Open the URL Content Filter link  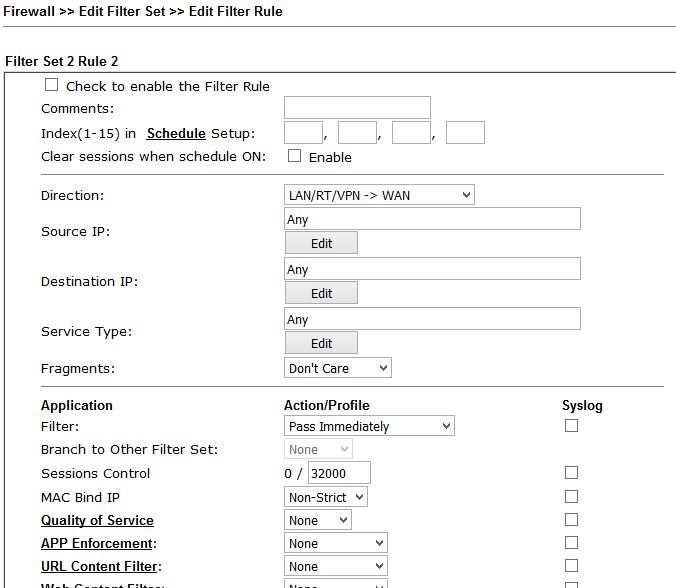[x=99, y=567]
